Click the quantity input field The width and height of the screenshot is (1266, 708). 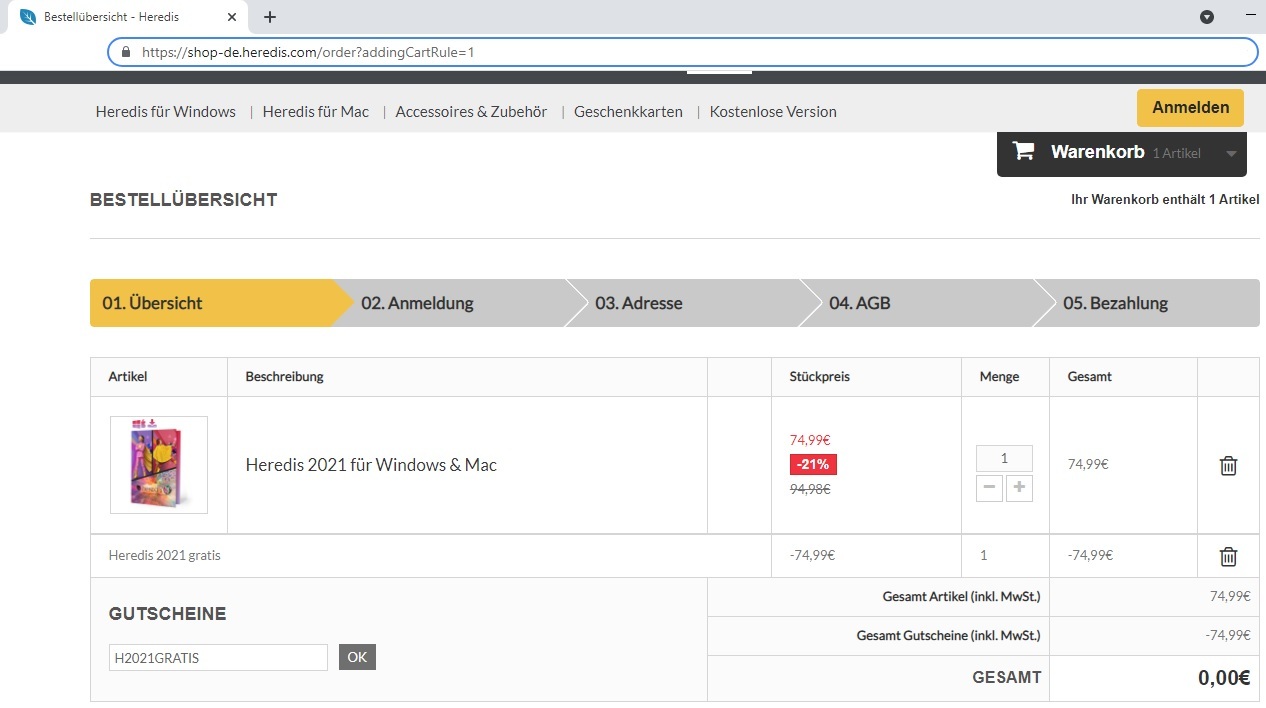click(1004, 458)
